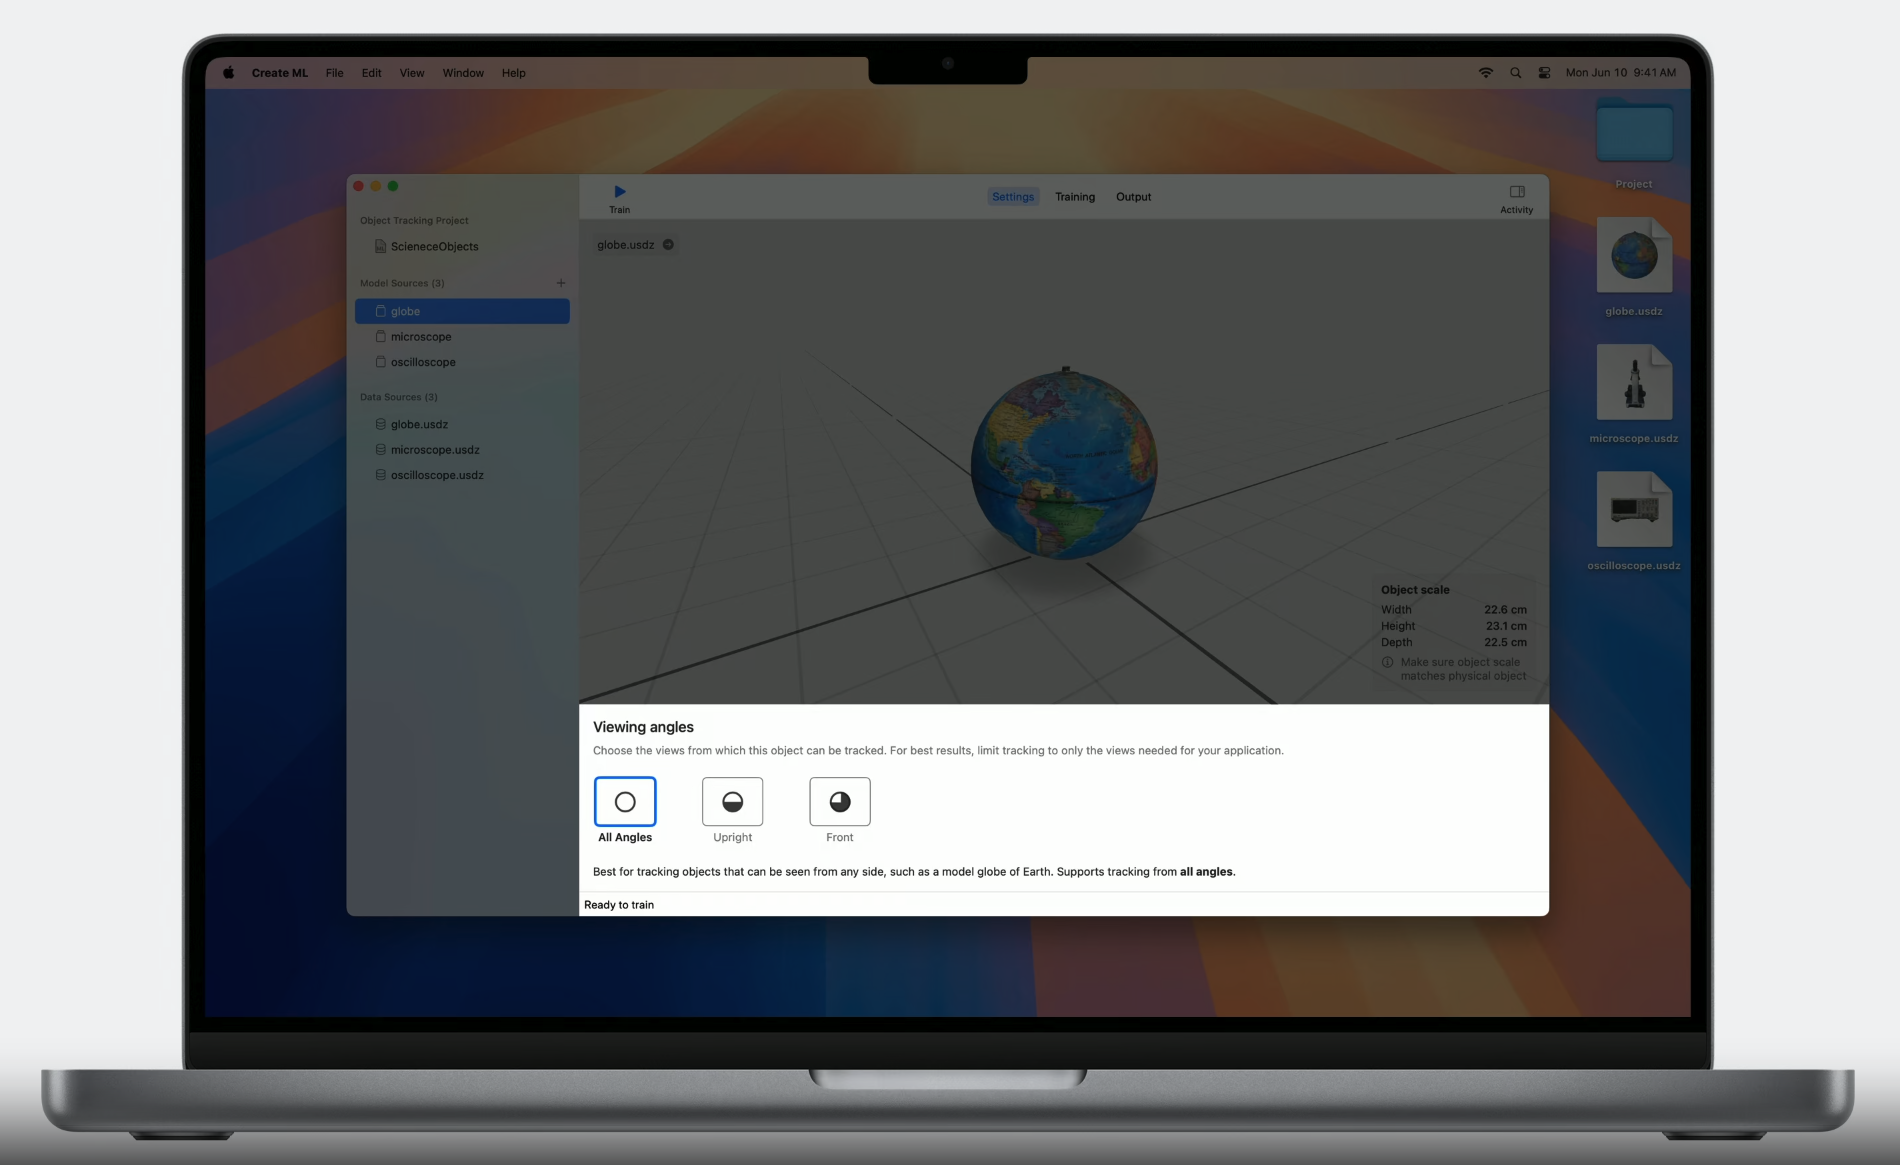Click the arrow icon next to globe.usdz
The height and width of the screenshot is (1165, 1900).
coord(668,245)
